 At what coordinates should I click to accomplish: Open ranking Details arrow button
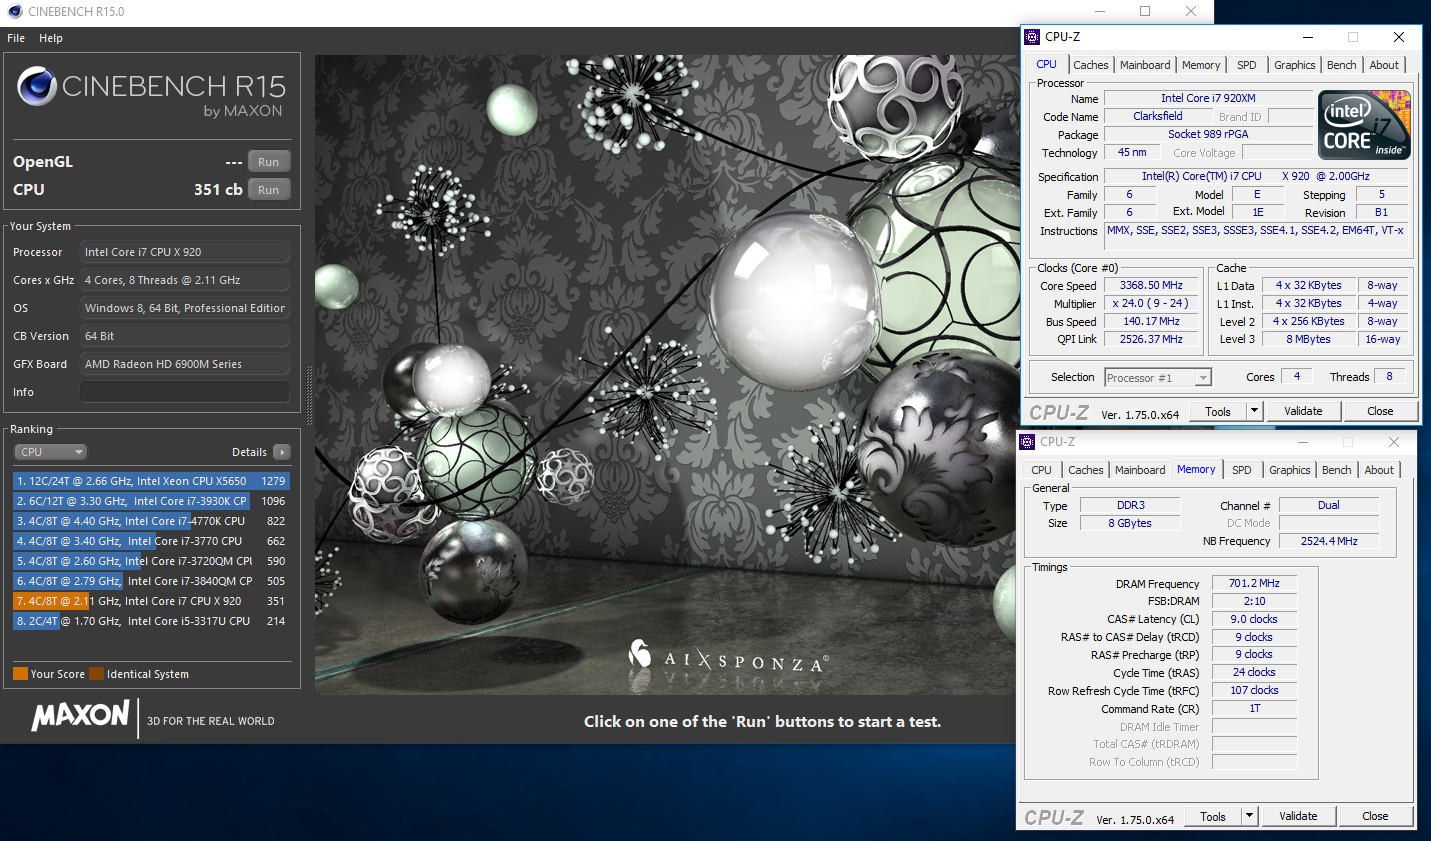pyautogui.click(x=282, y=452)
